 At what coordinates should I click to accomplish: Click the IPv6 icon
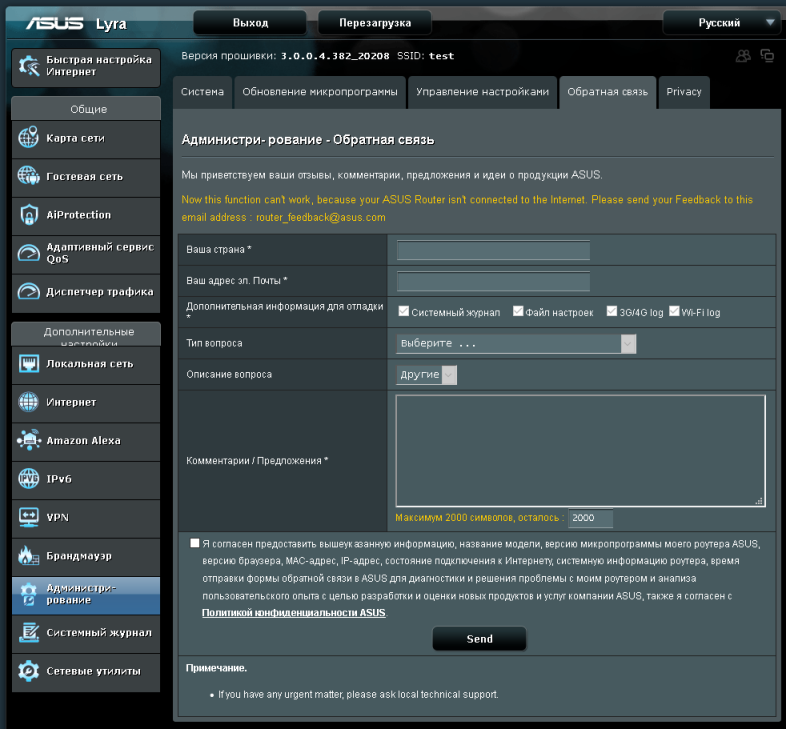29,478
